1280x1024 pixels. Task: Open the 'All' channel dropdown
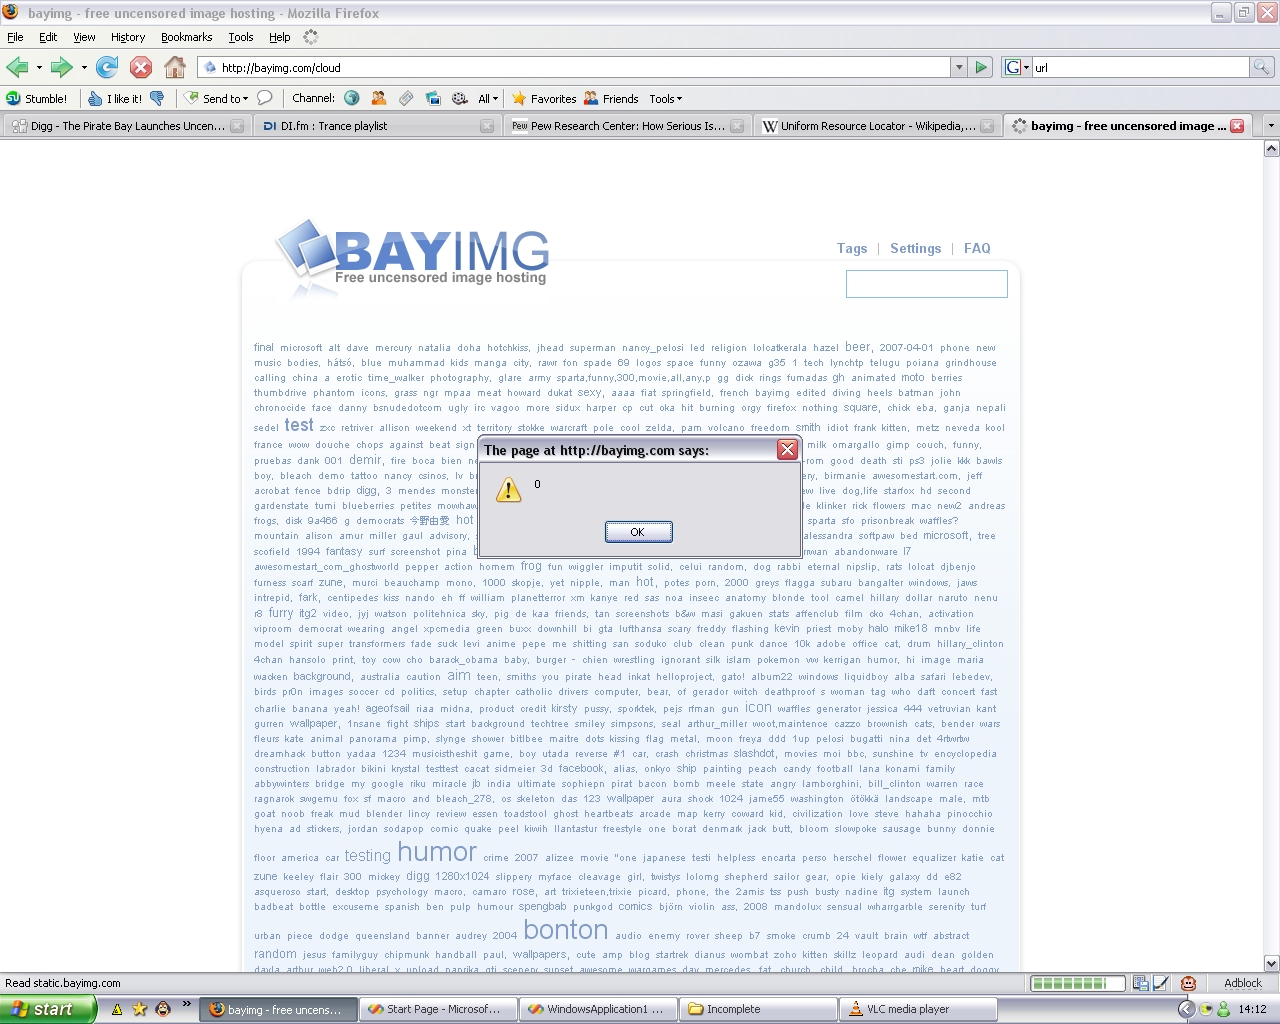click(x=488, y=98)
